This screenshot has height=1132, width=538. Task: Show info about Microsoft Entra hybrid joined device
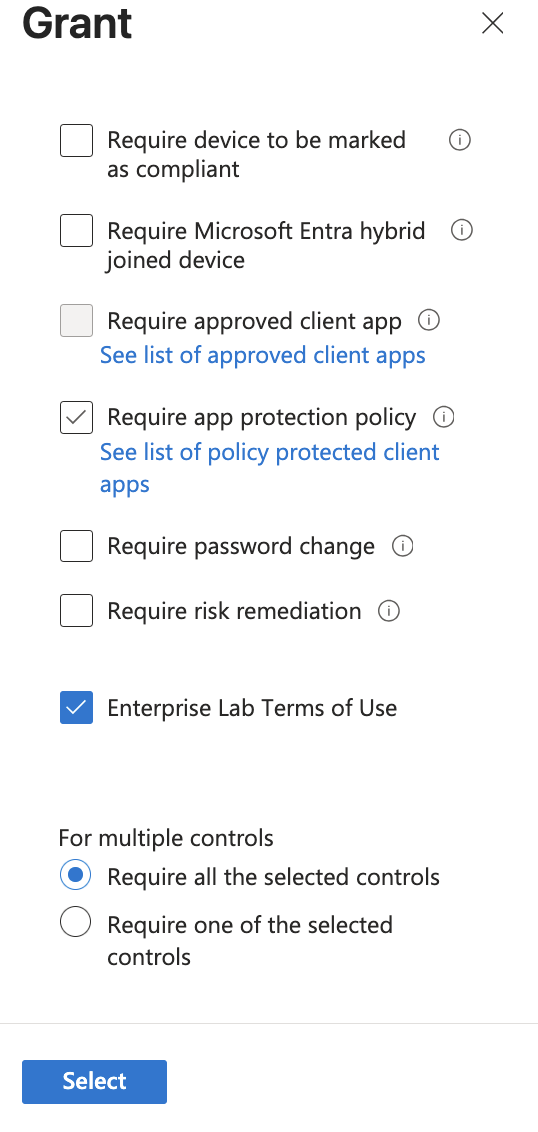[461, 230]
